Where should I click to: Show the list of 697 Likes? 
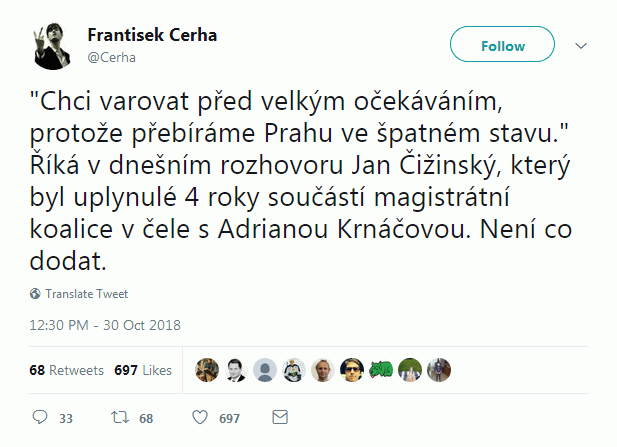click(x=143, y=370)
